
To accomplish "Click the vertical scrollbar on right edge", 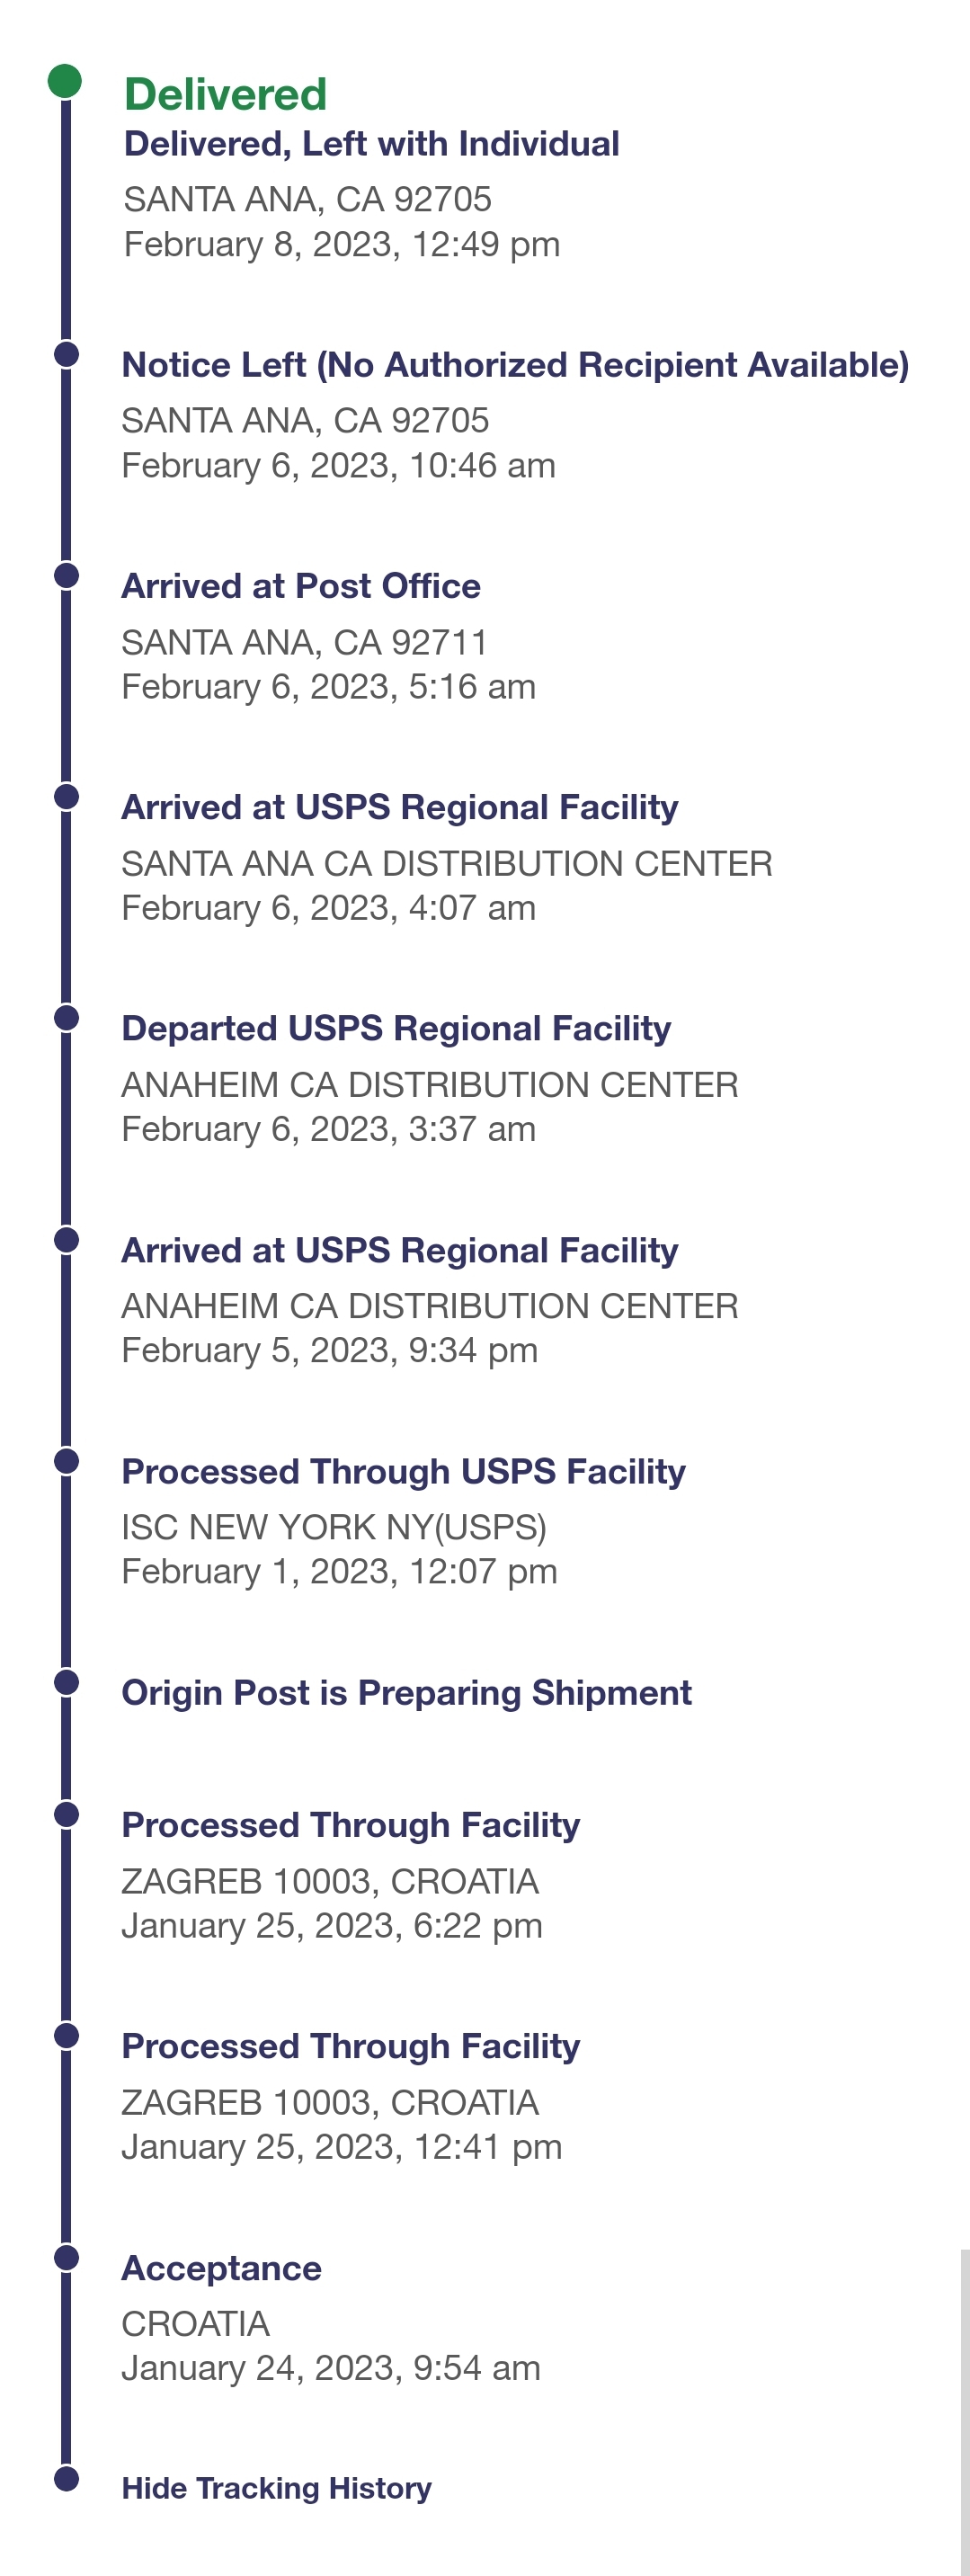I will coord(965,2412).
